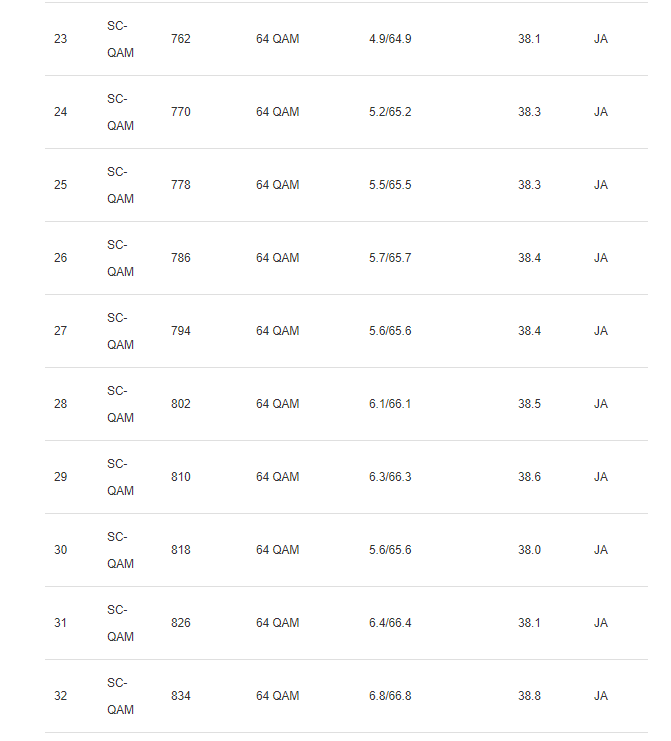Select the 762 frequency cell
671x741 pixels.
(181, 39)
